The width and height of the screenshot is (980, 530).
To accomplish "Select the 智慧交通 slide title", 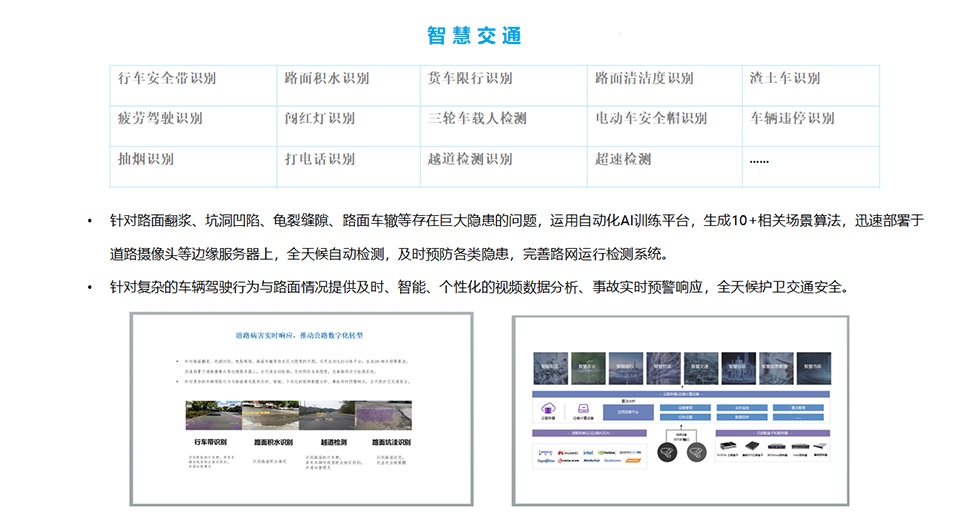I will point(475,36).
